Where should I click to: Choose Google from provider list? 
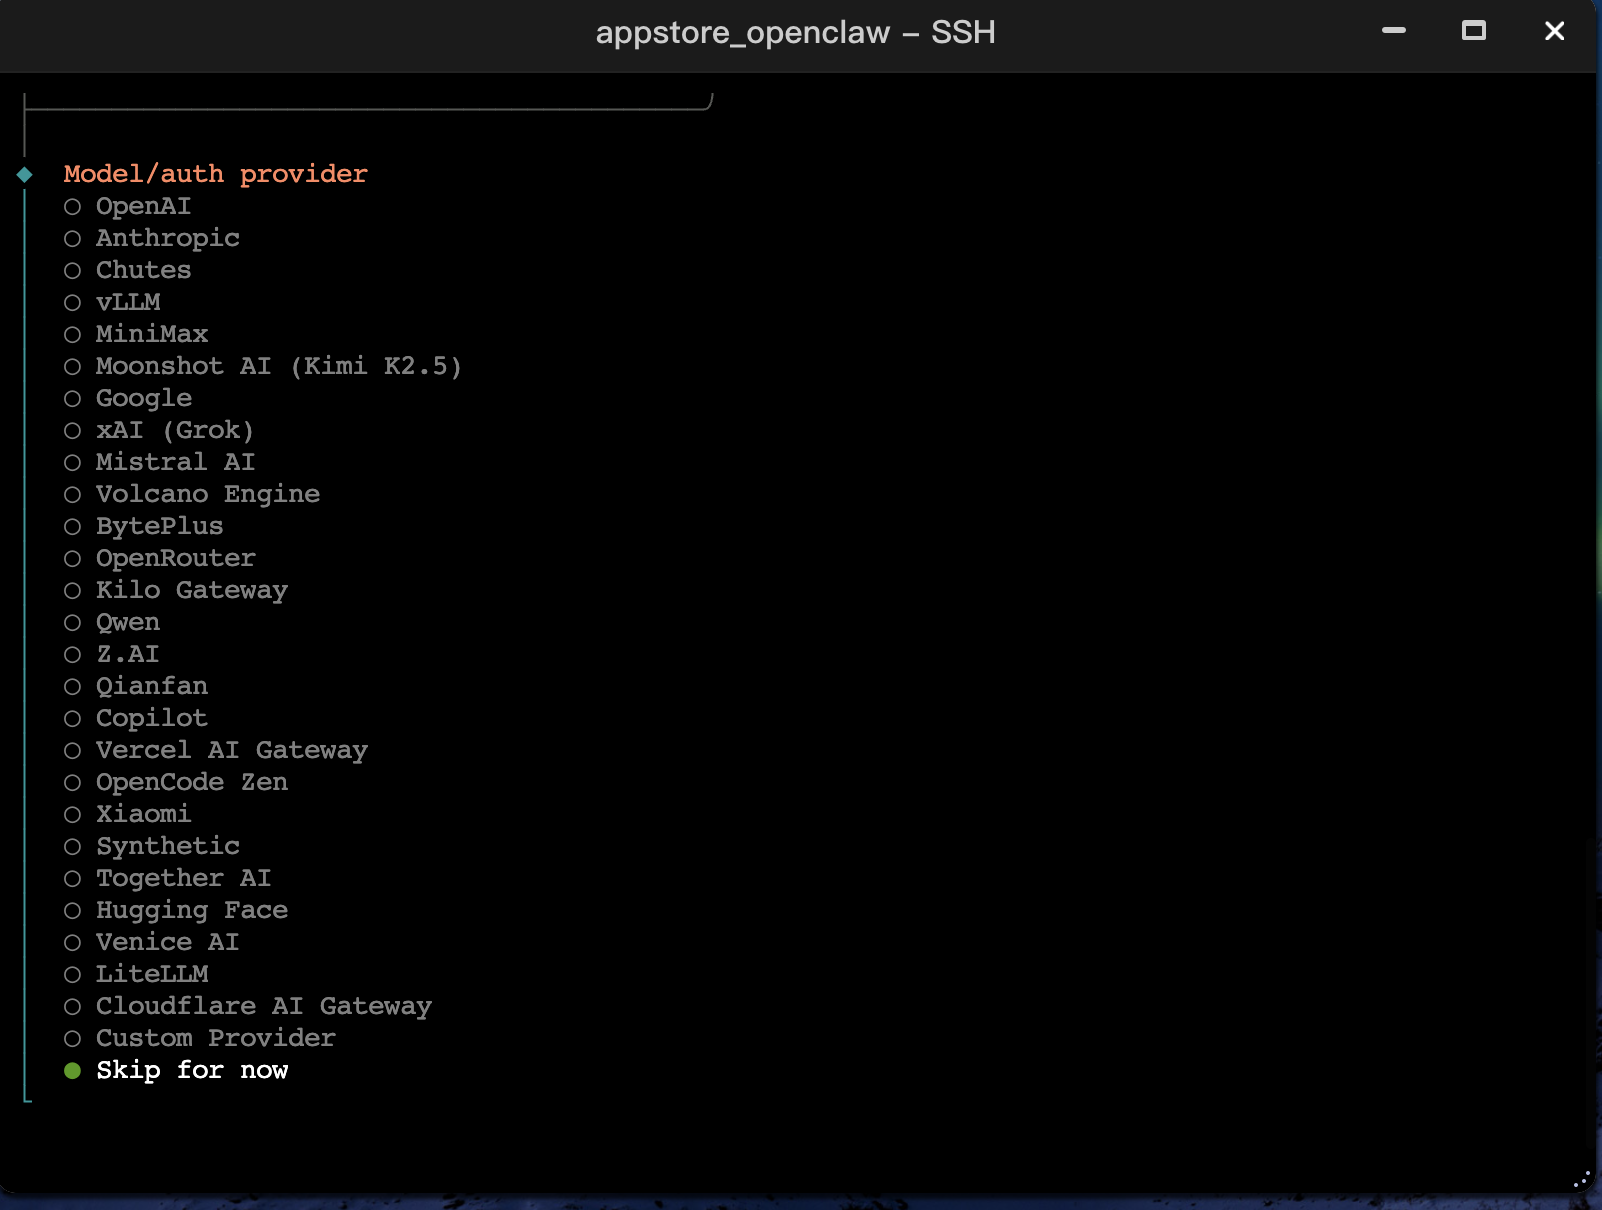(x=143, y=398)
